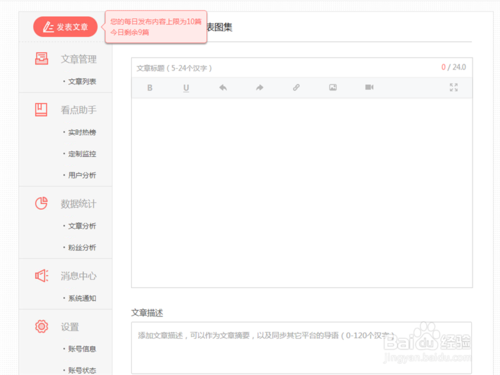Click the daily publish limit tooltip
Viewport: 500px width, 375px height.
[x=156, y=27]
